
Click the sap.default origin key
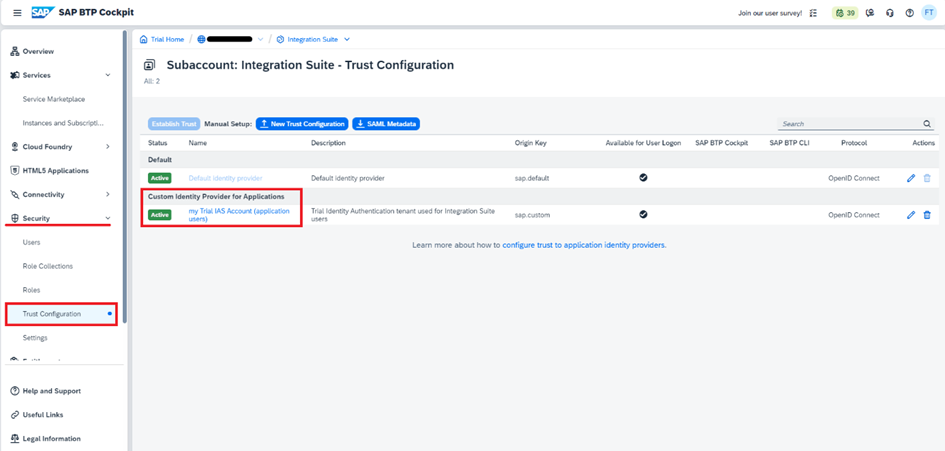(532, 178)
